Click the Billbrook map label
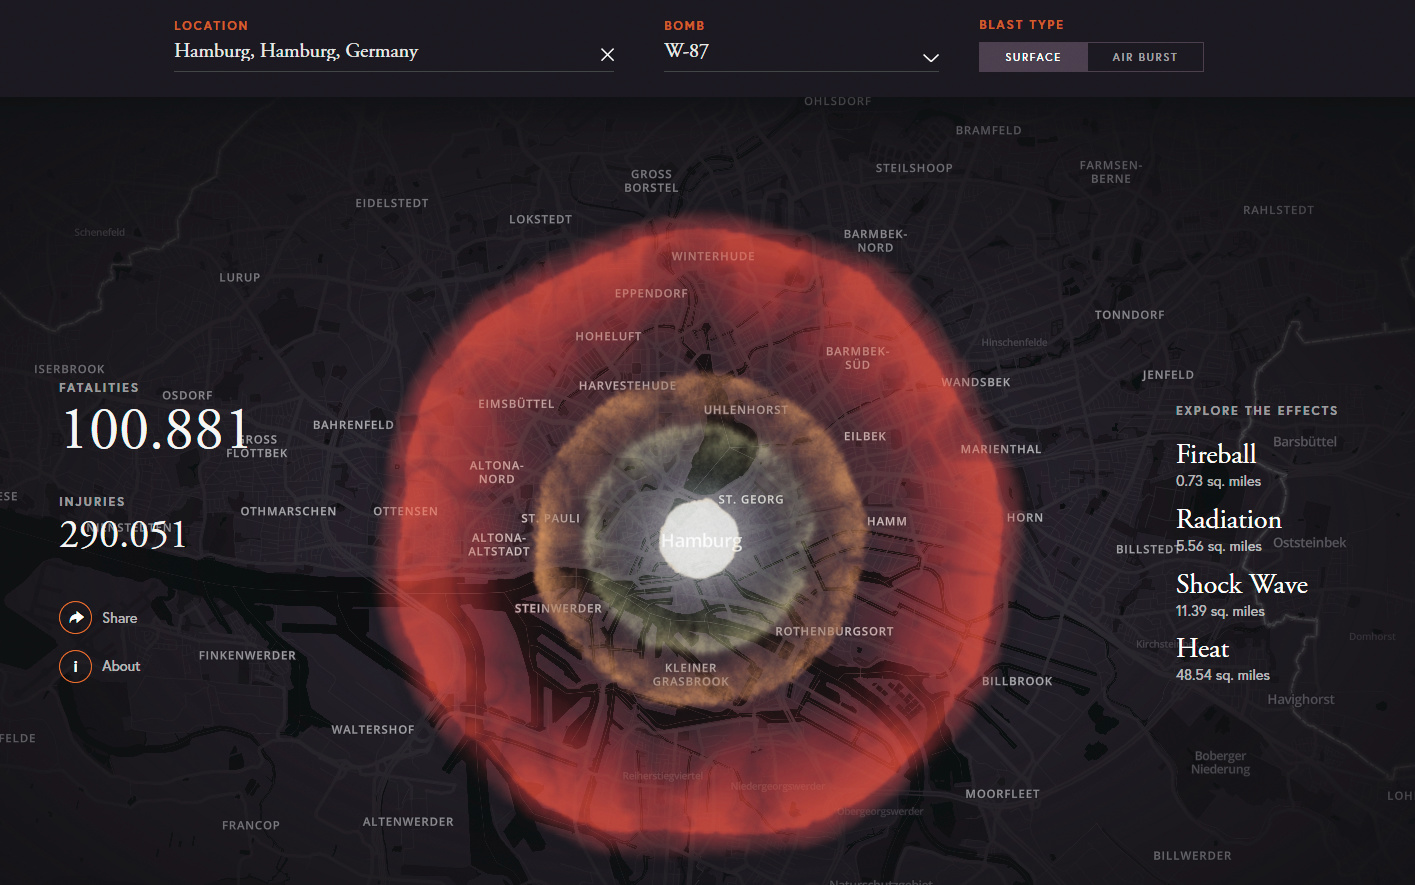The image size is (1415, 885). 1017,682
